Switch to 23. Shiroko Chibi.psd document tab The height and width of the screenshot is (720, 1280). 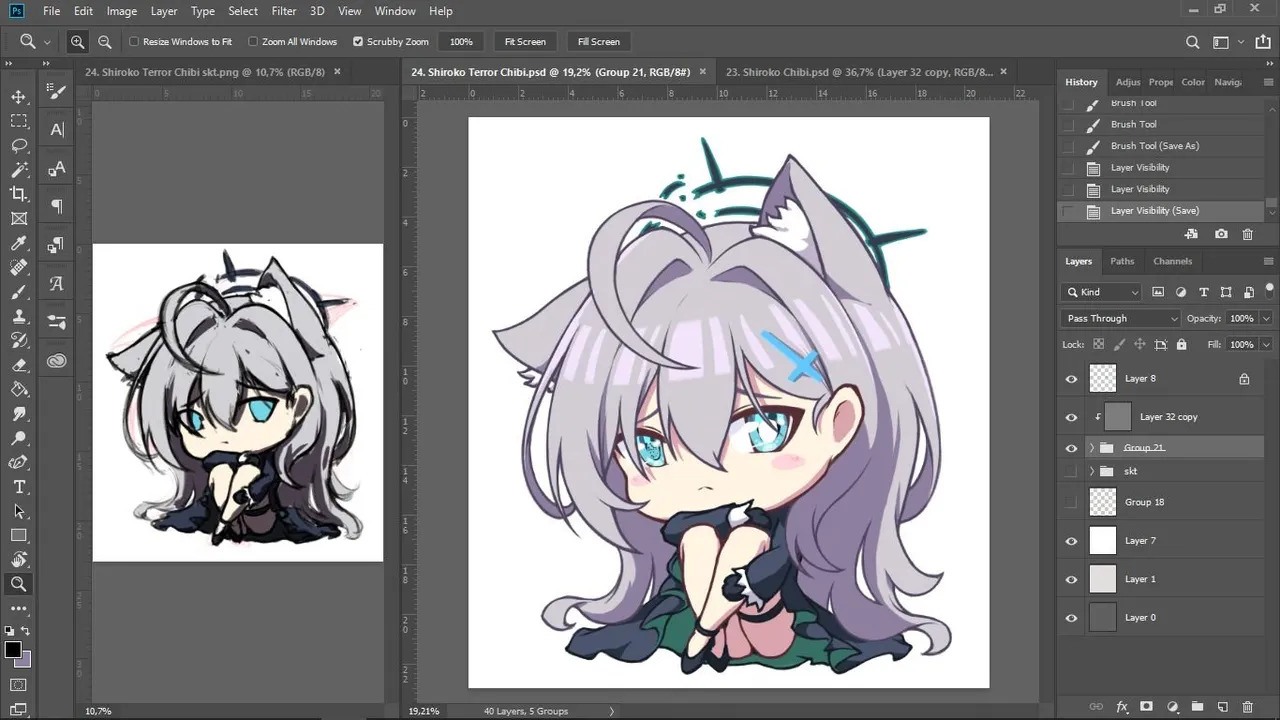859,72
